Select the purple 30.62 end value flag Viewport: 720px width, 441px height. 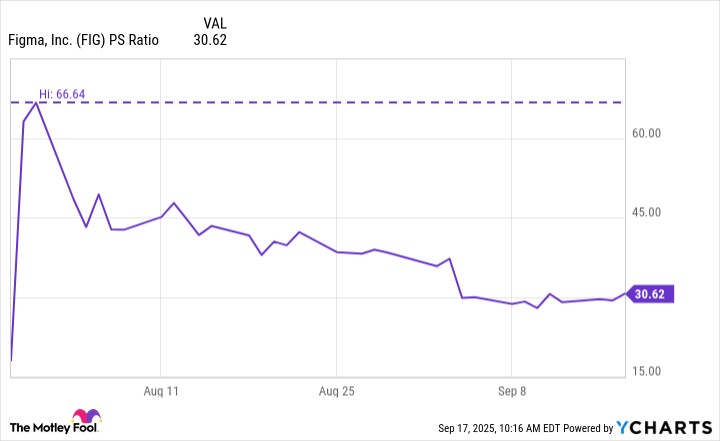[x=649, y=293]
